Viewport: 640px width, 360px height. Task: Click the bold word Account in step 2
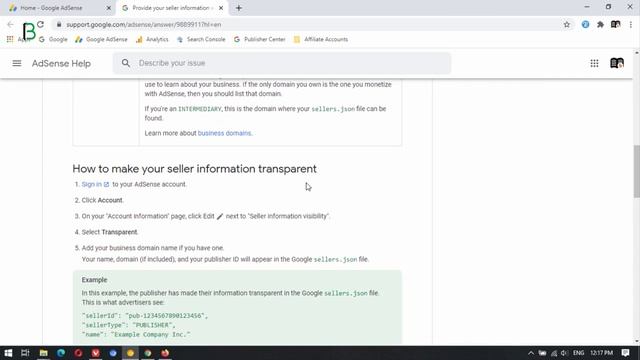[x=110, y=200]
